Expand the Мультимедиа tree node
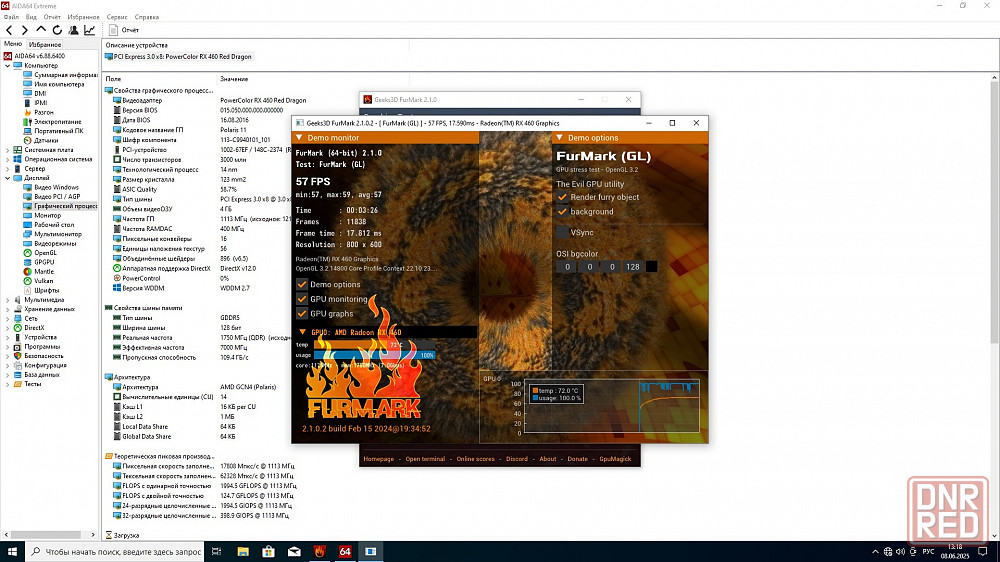 click(8, 300)
